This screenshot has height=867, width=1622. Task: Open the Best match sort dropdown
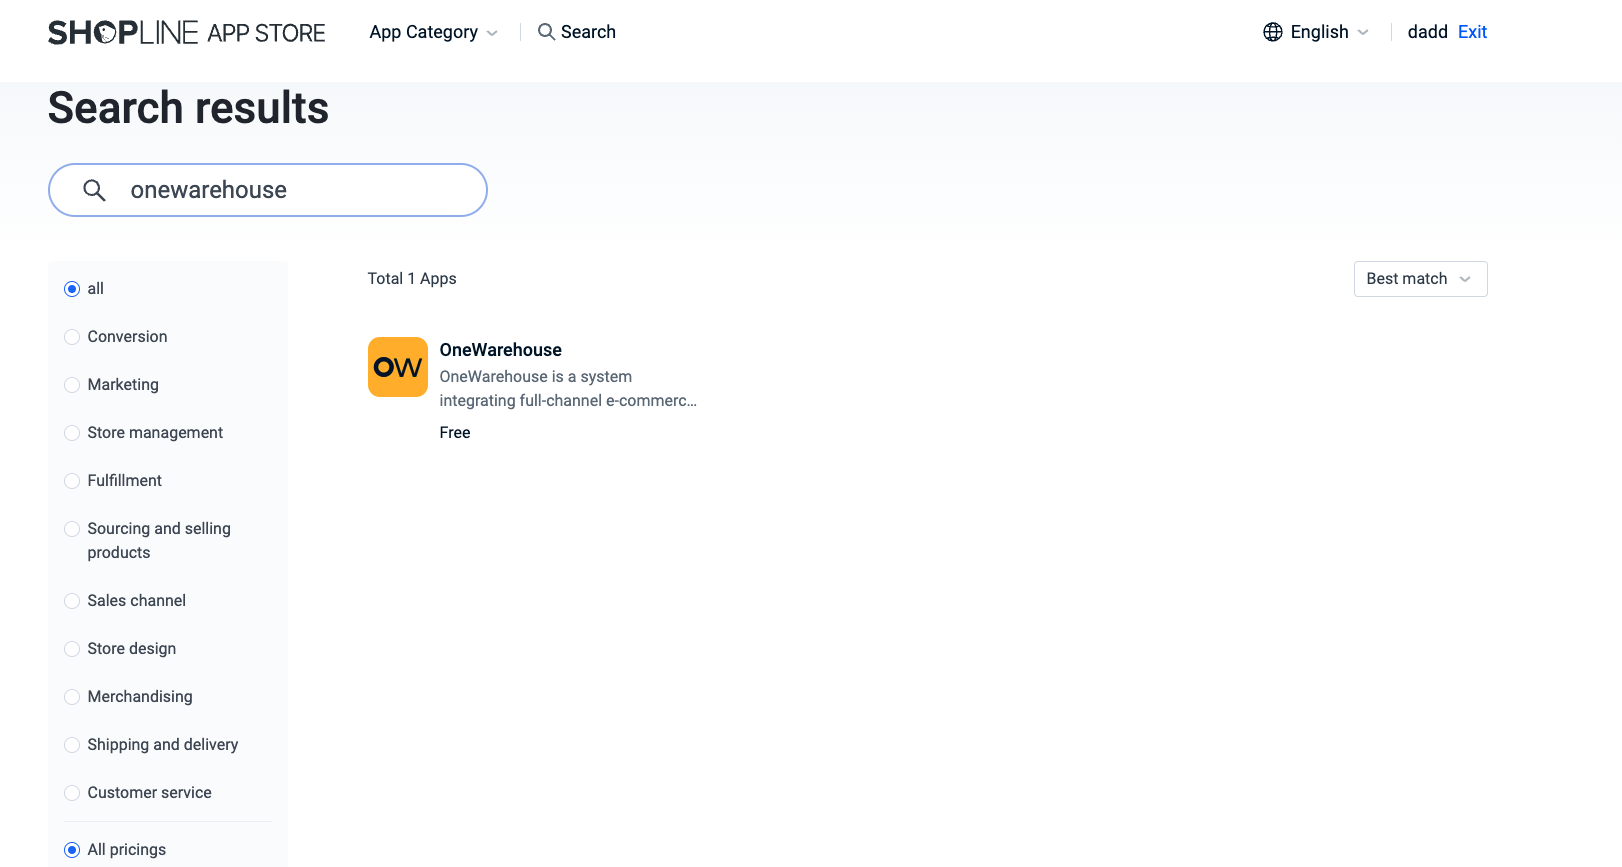click(x=1420, y=279)
